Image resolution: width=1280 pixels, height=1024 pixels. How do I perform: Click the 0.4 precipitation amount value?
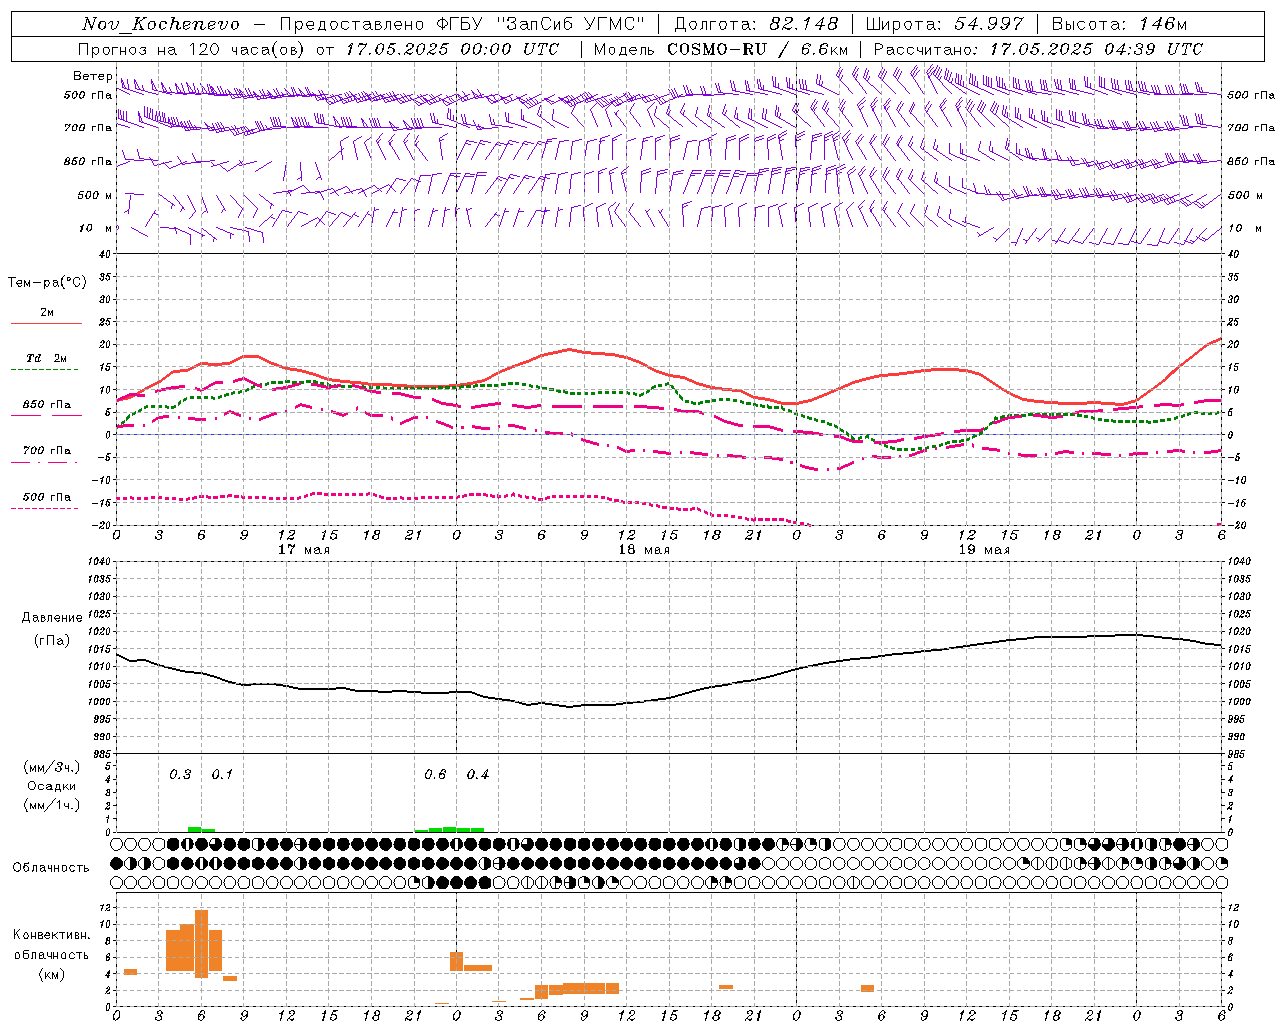(478, 774)
